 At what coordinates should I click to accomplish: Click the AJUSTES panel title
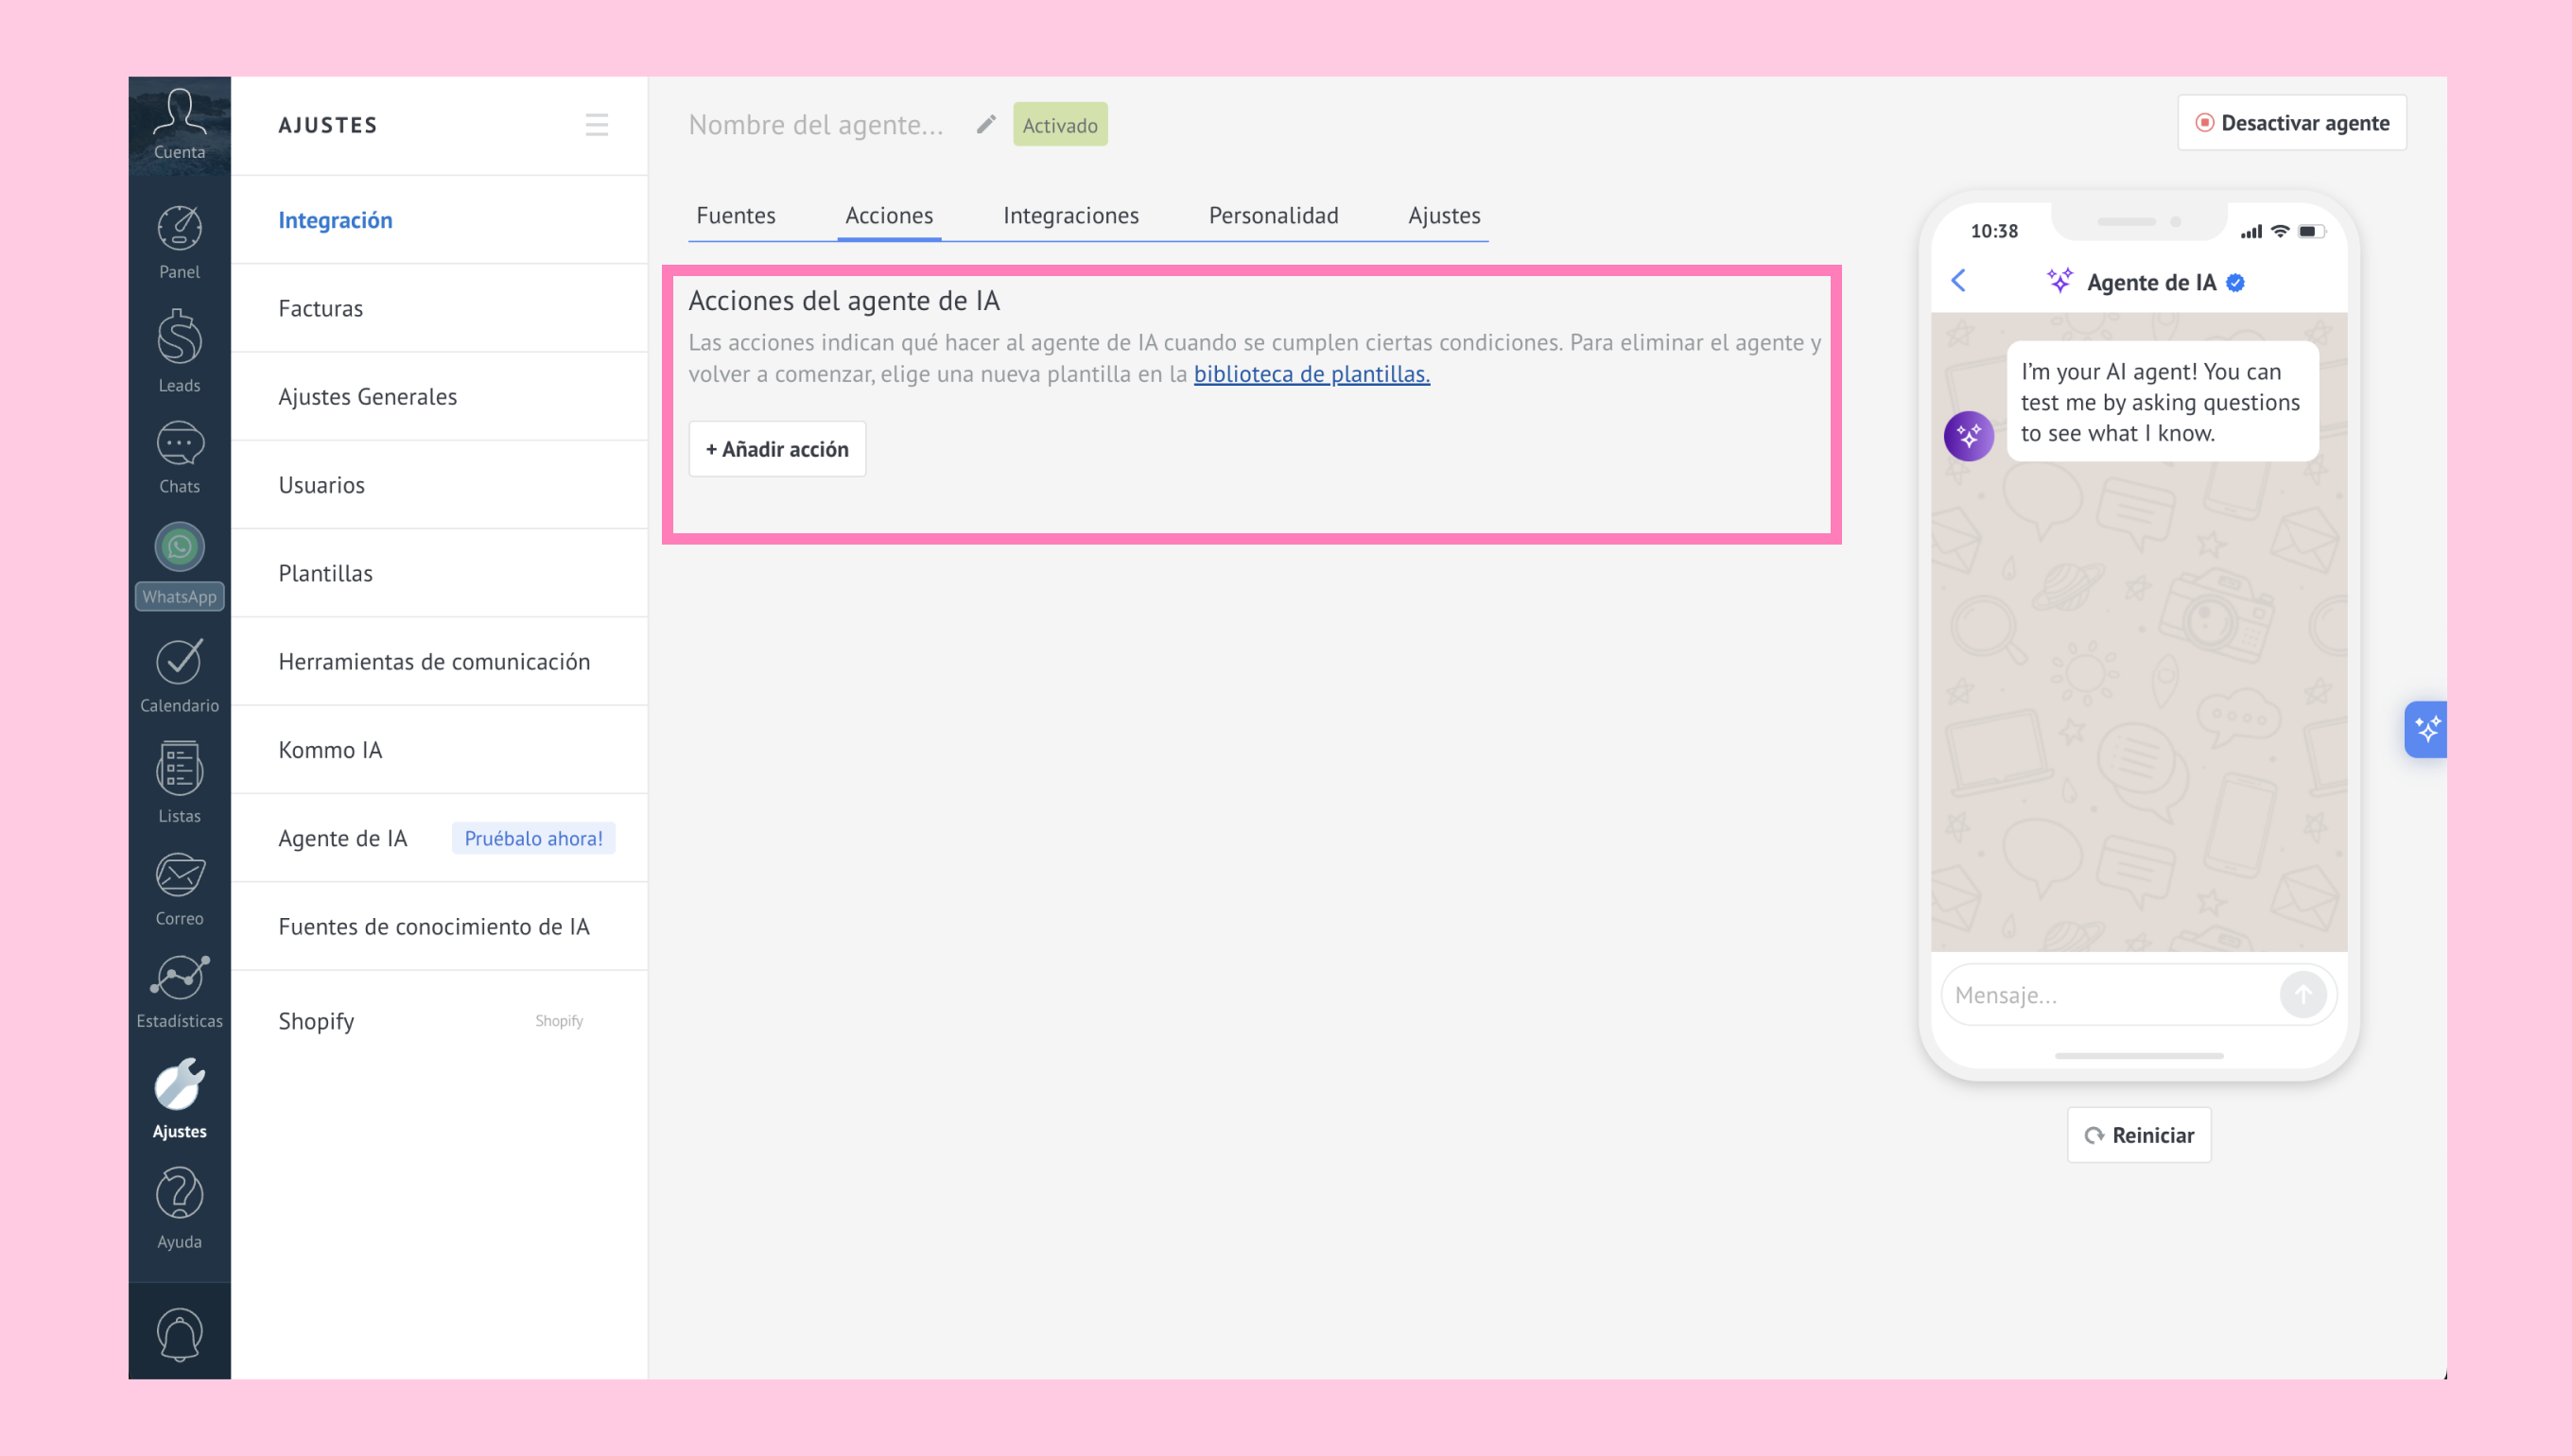coord(328,125)
